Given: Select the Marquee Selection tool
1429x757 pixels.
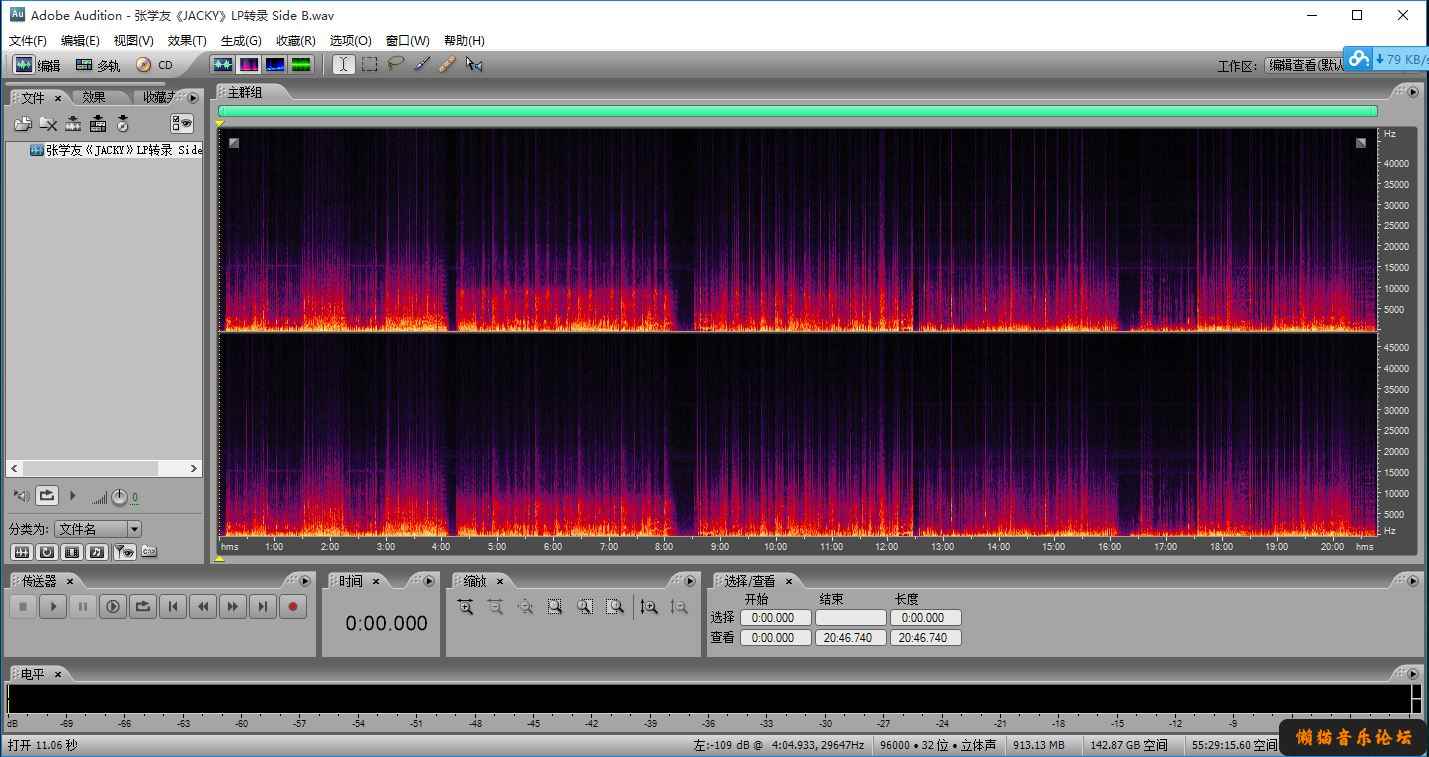Looking at the screenshot, I should (369, 64).
